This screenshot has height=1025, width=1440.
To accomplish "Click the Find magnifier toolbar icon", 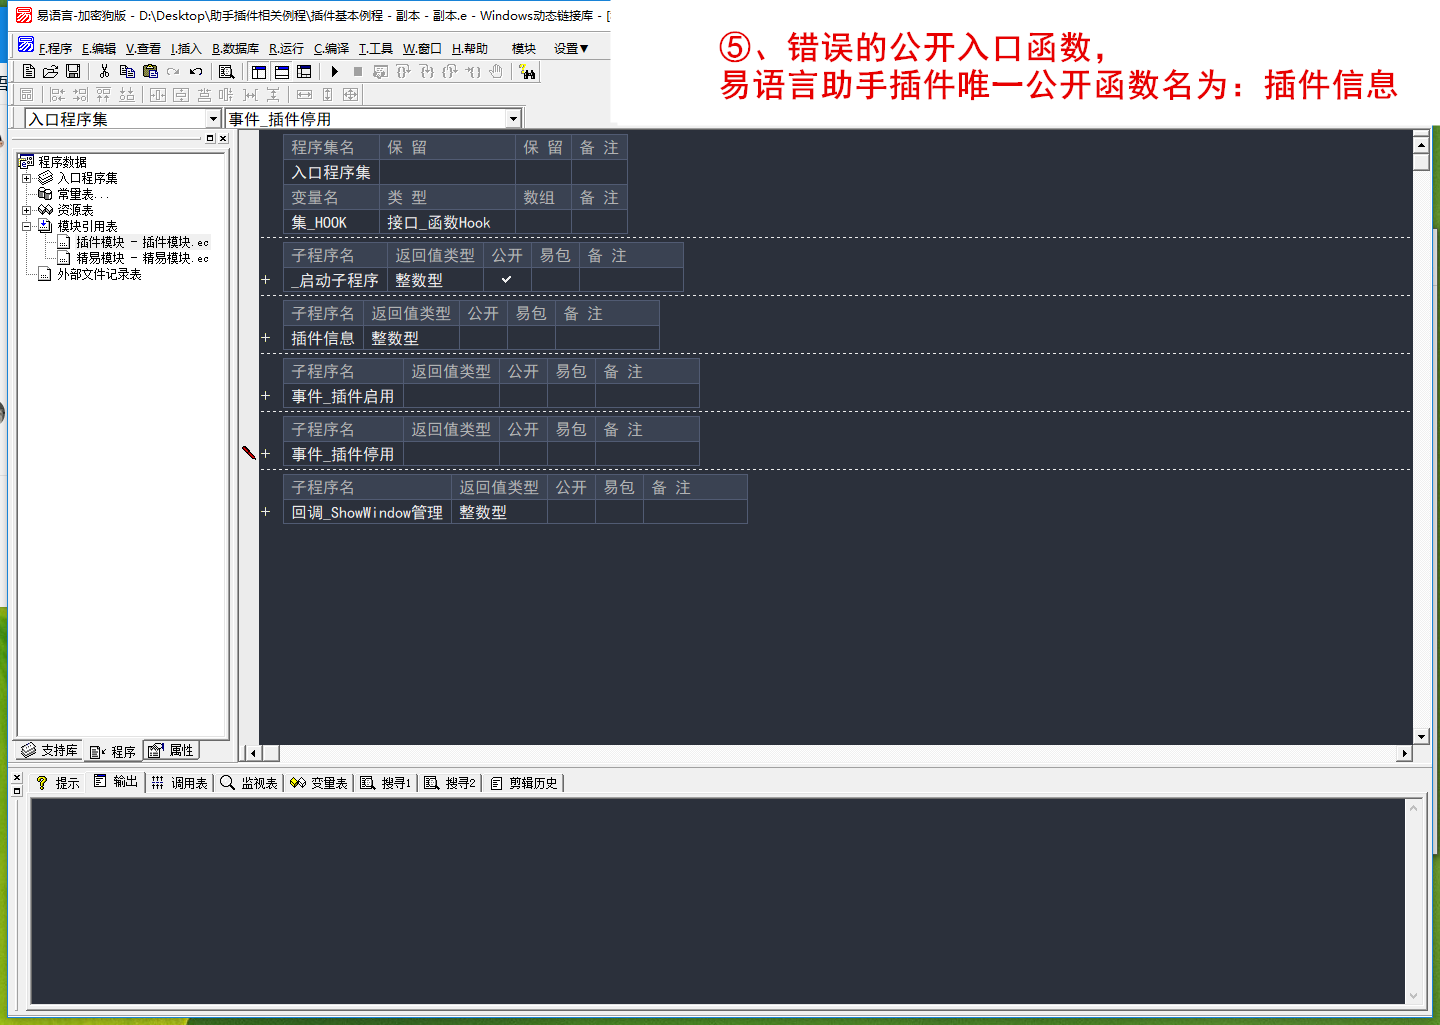I will 227,72.
